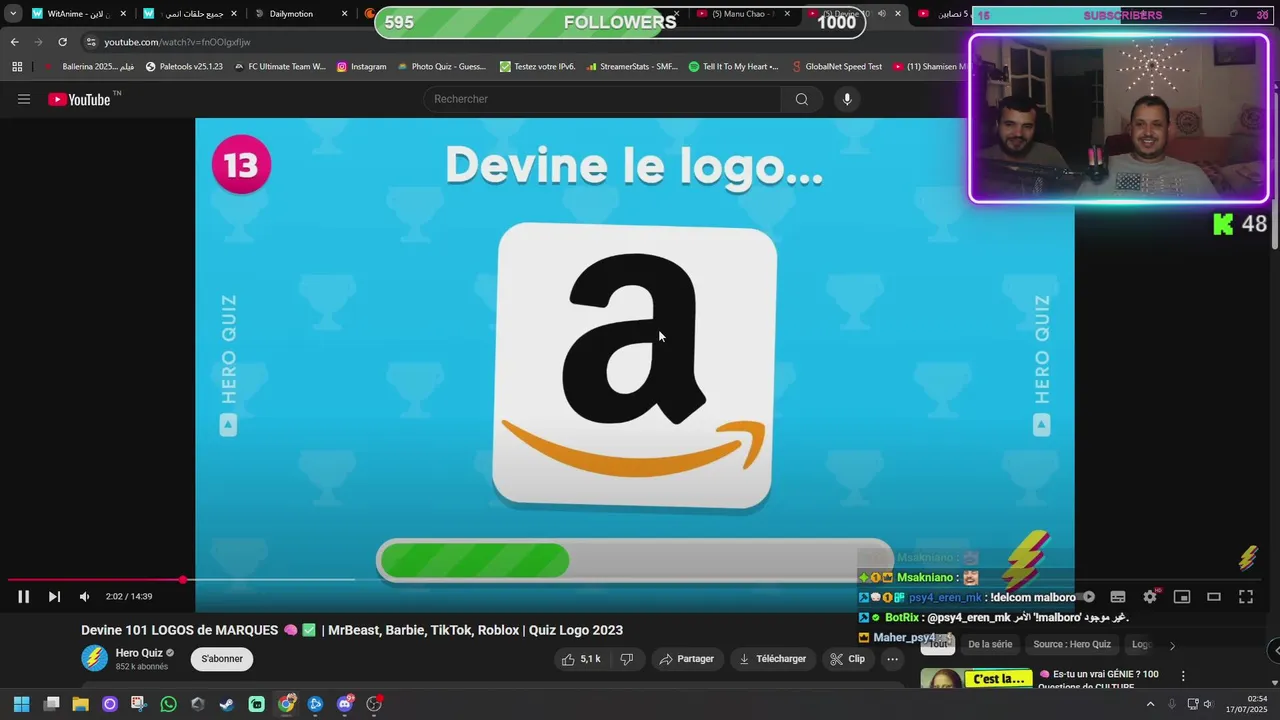Toggle the autoplay switch in player
This screenshot has height=720, width=1280.
tap(1088, 597)
